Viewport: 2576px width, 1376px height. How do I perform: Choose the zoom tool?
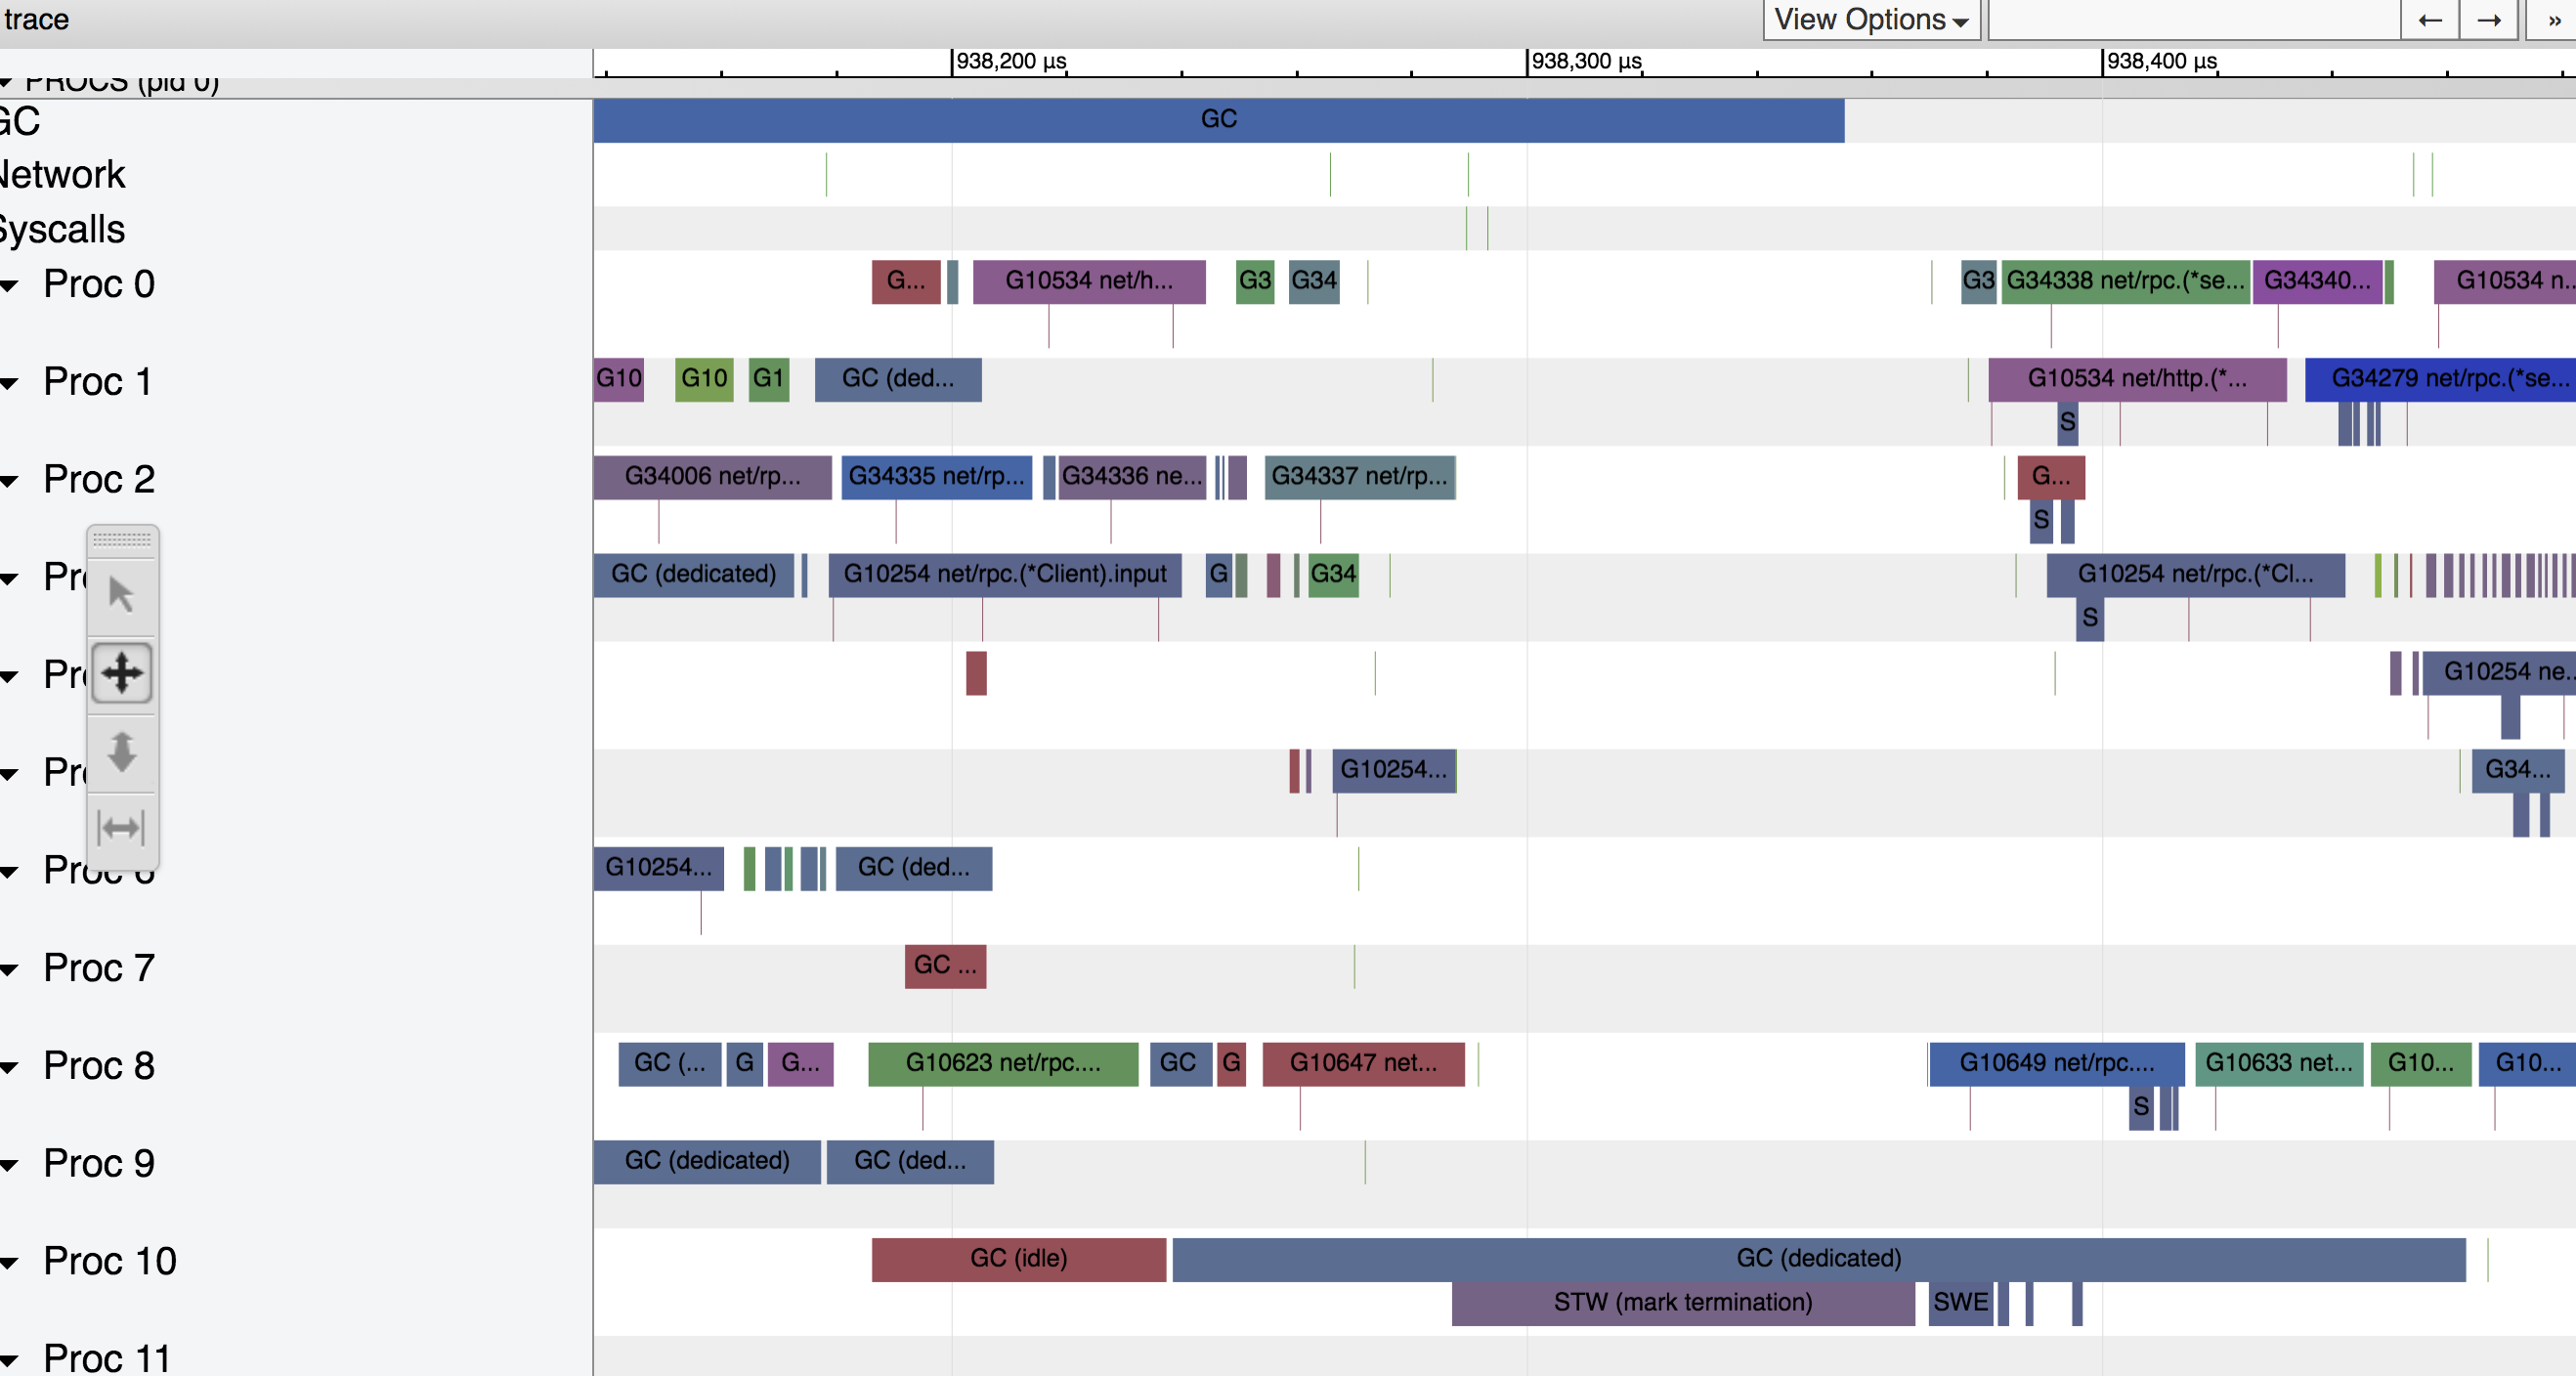click(121, 751)
